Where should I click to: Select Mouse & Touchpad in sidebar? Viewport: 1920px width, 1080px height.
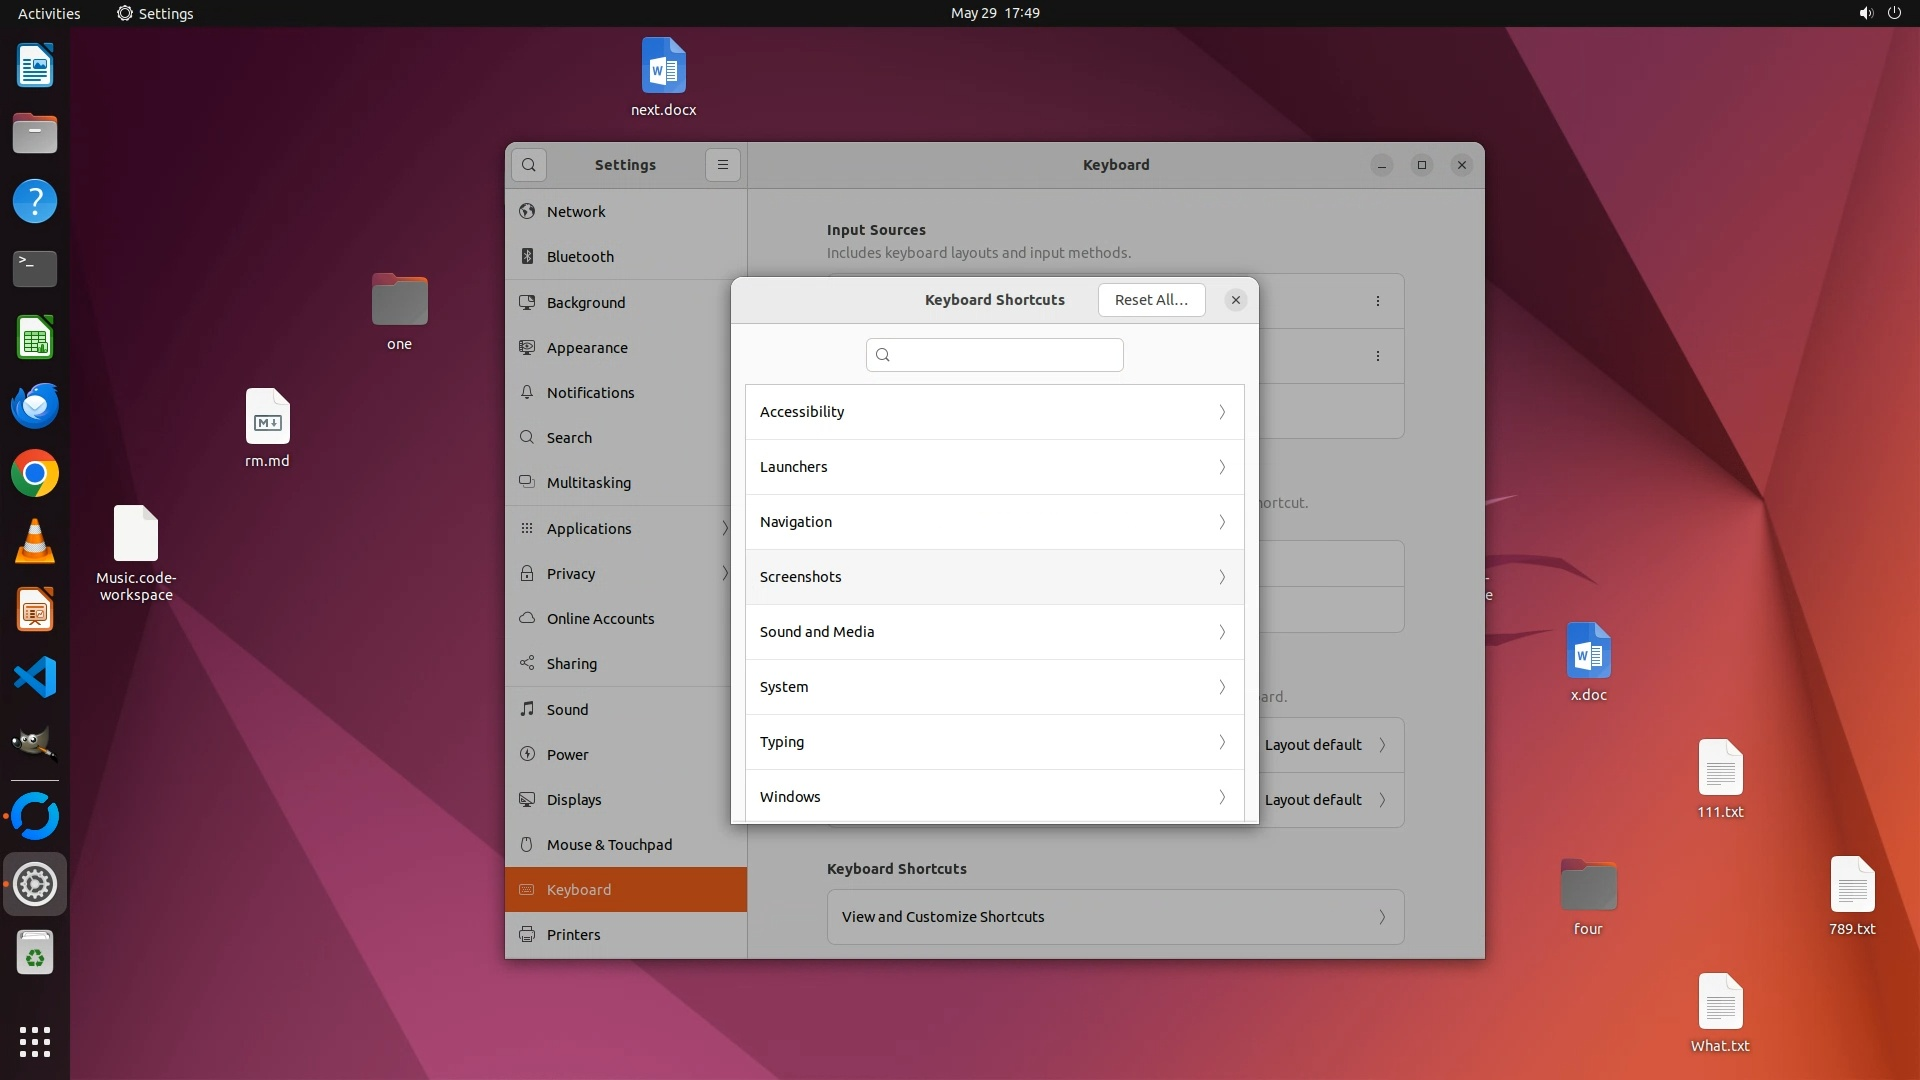[x=609, y=845]
